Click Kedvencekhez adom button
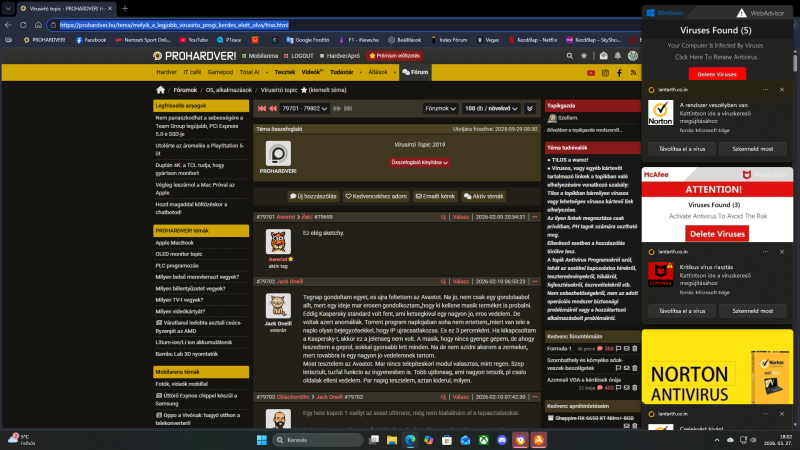800x450 pixels. (376, 196)
